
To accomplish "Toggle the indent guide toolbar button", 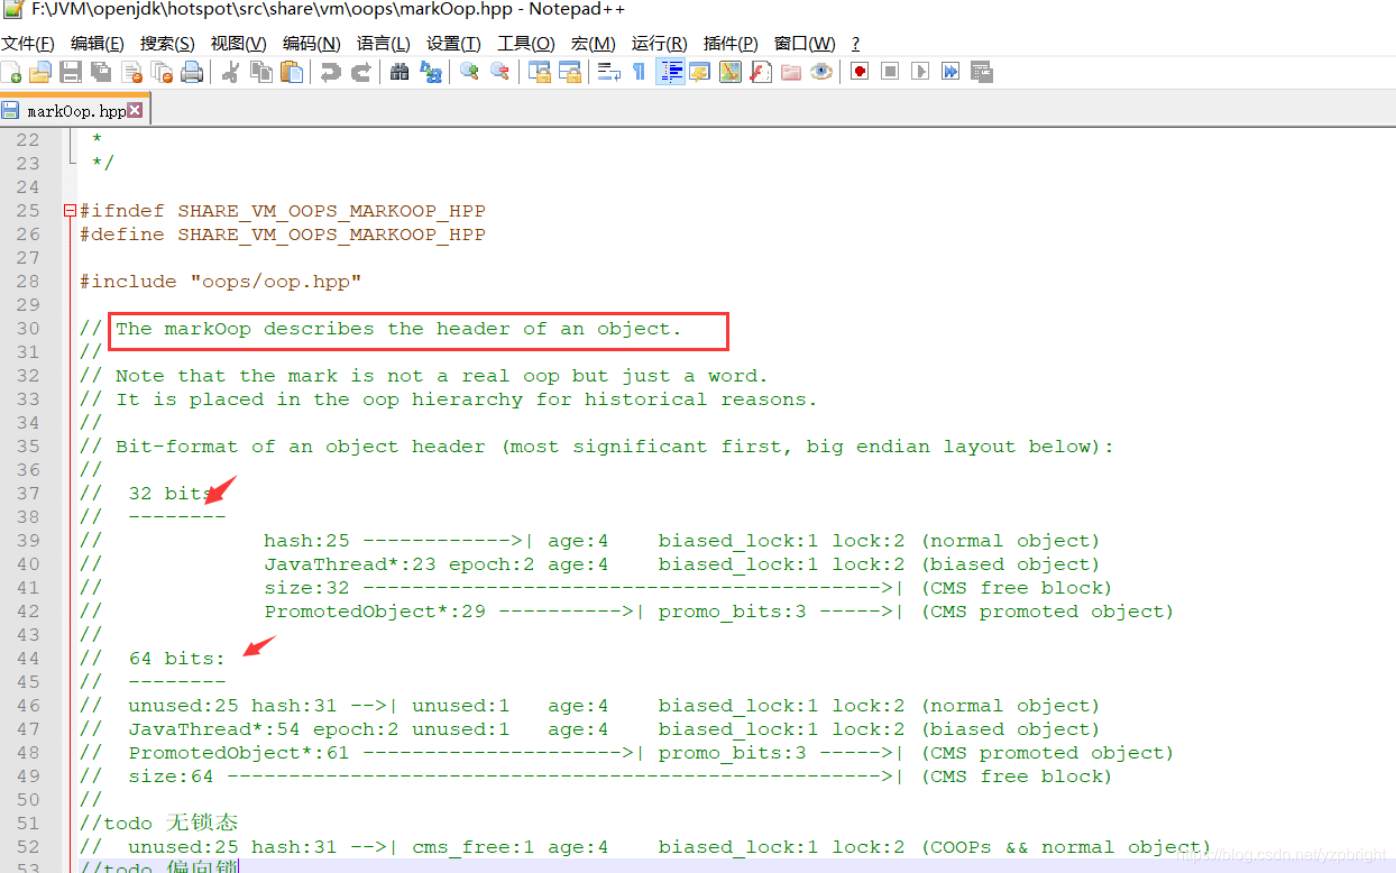I will tap(670, 72).
